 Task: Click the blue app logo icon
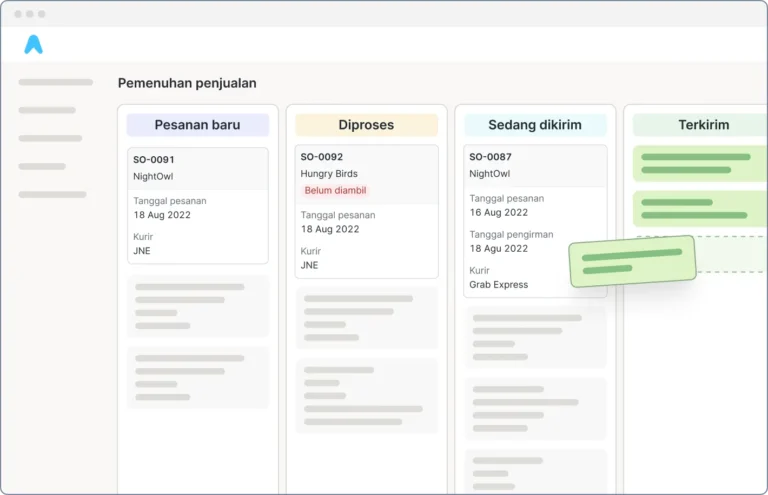(x=34, y=45)
